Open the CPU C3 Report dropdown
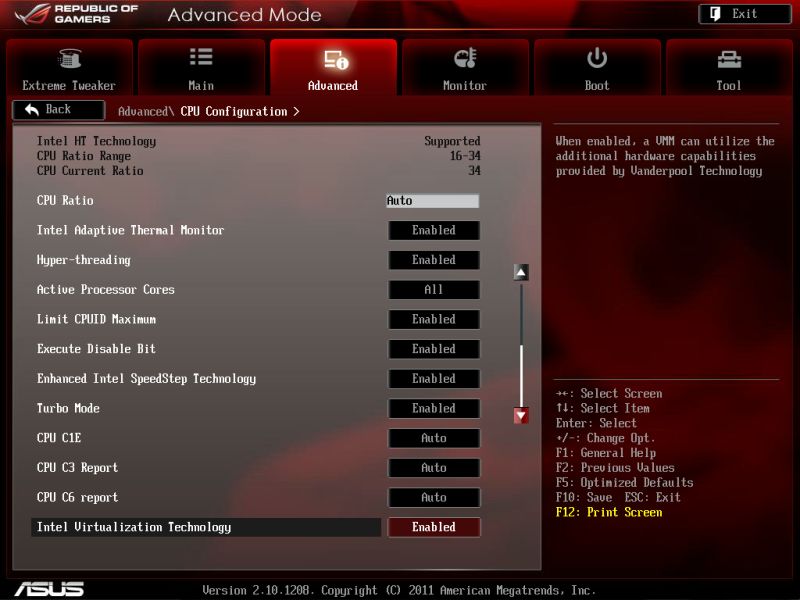The image size is (800, 600). (433, 467)
